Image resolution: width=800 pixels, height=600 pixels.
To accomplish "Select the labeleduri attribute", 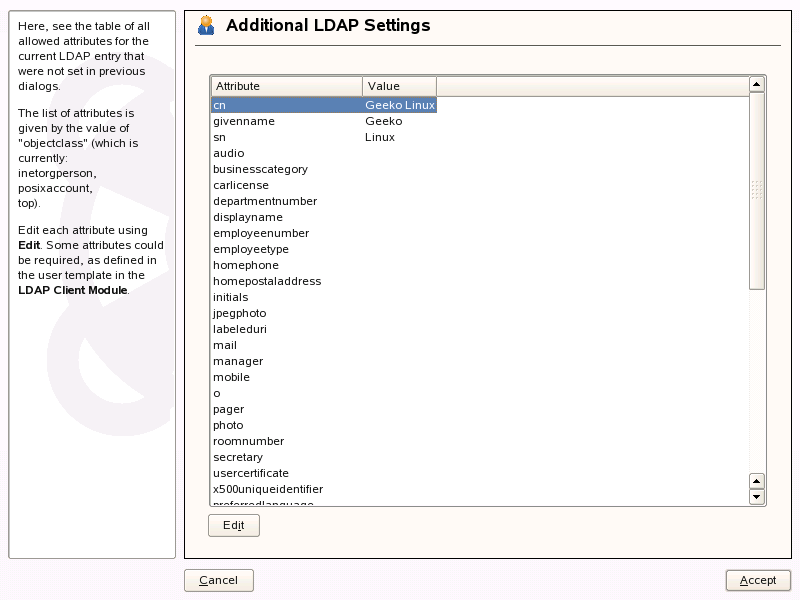I will pyautogui.click(x=240, y=329).
